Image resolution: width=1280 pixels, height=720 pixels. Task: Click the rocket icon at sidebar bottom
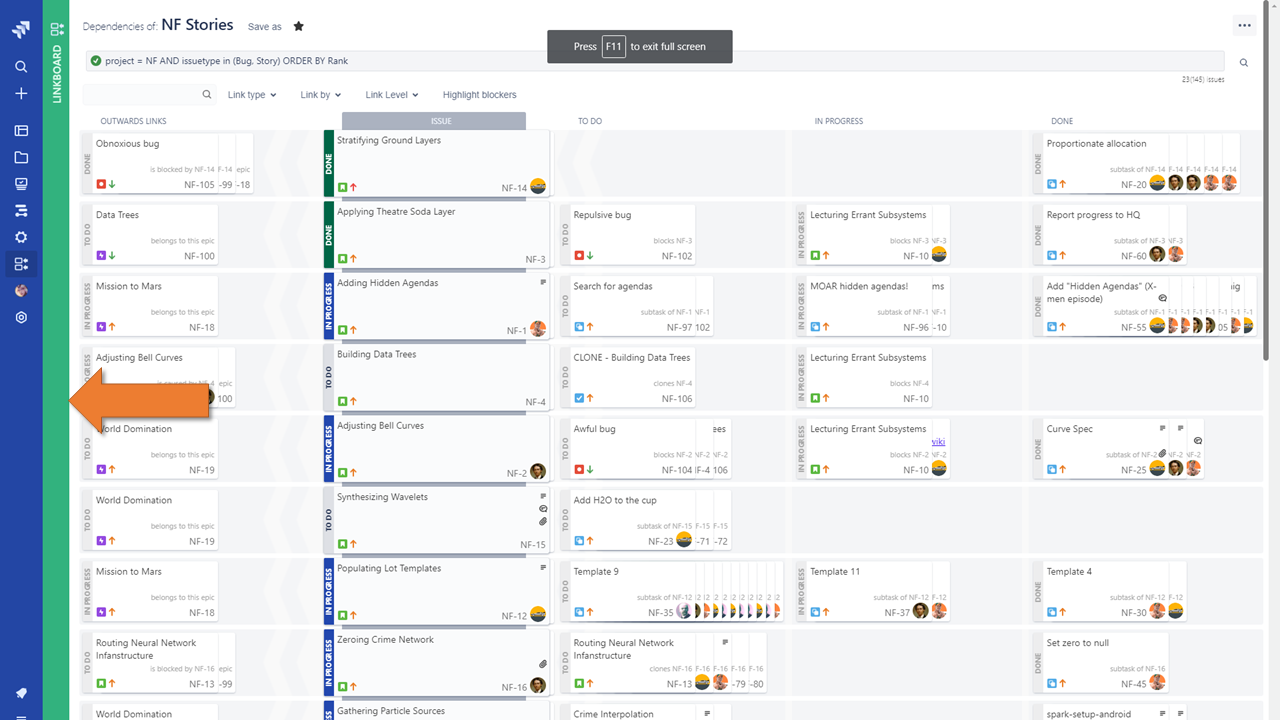[x=21, y=693]
